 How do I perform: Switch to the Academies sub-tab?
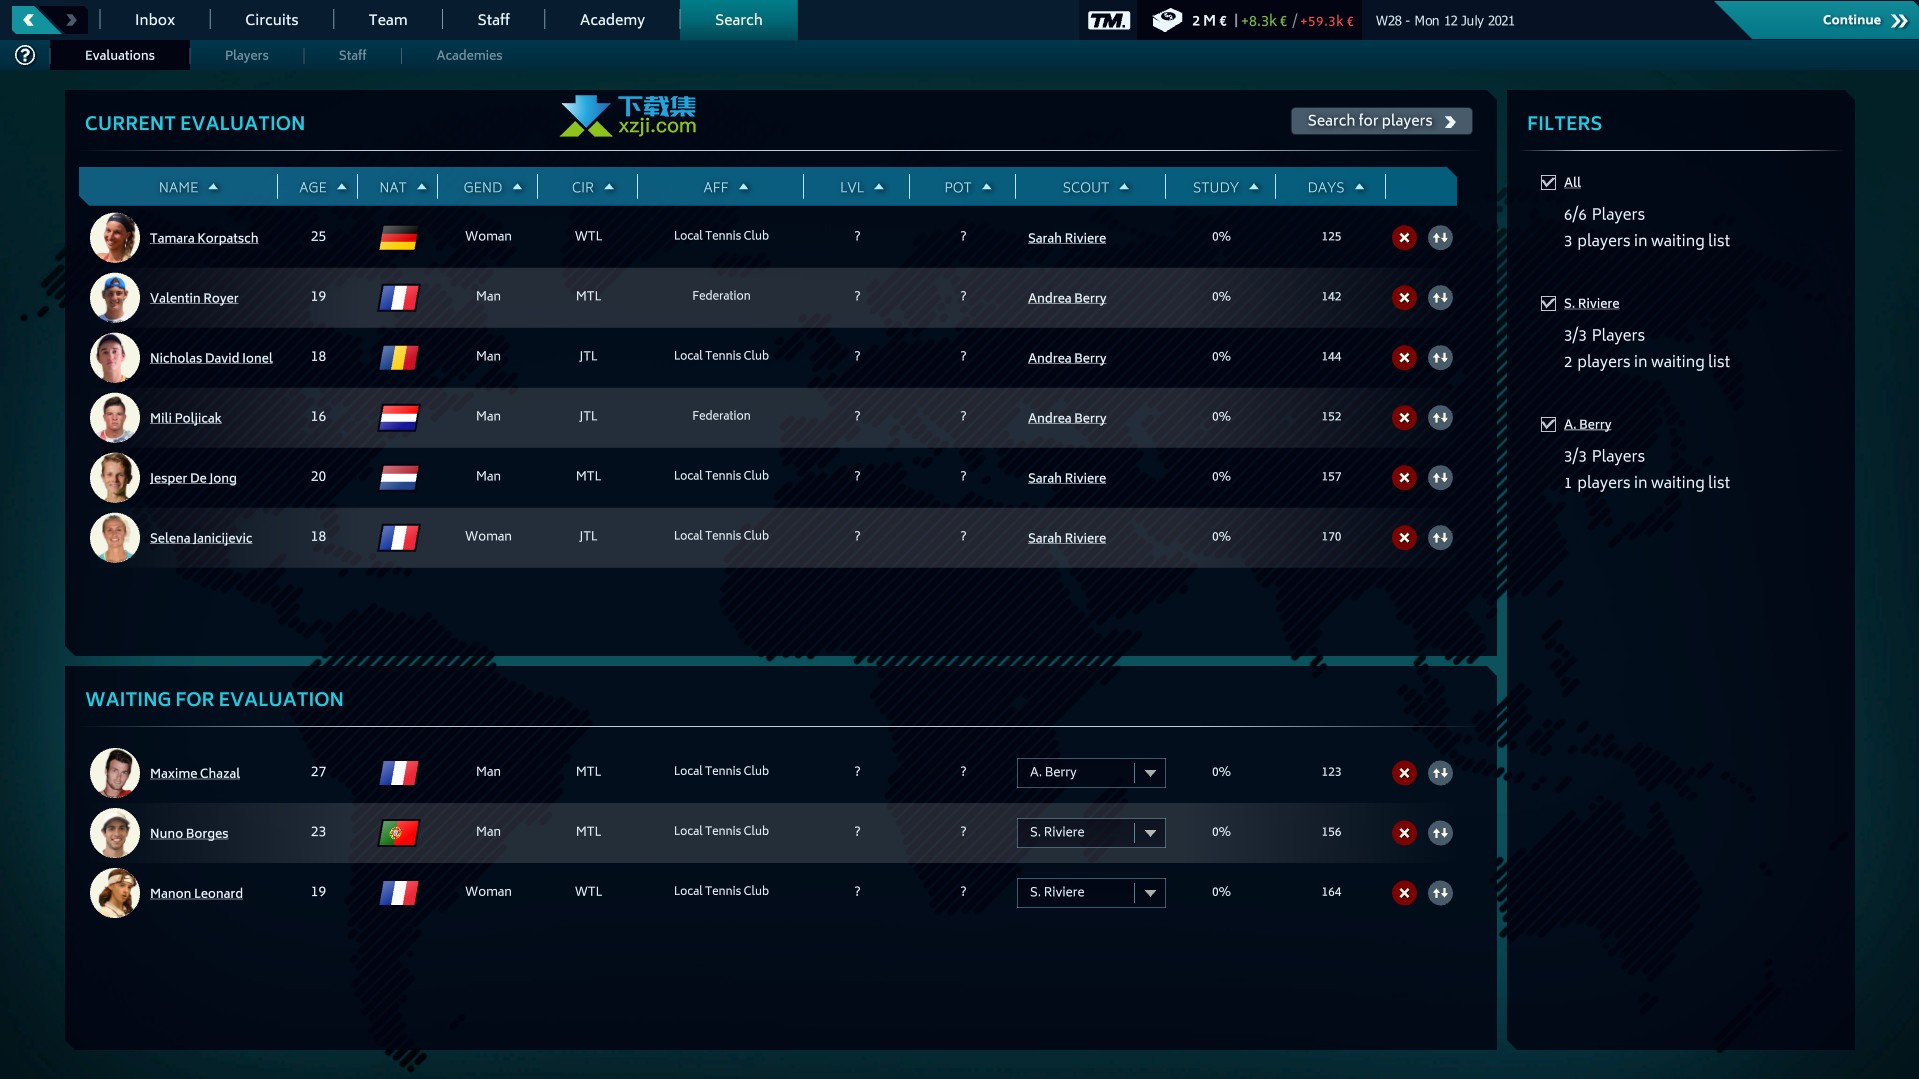(x=469, y=55)
